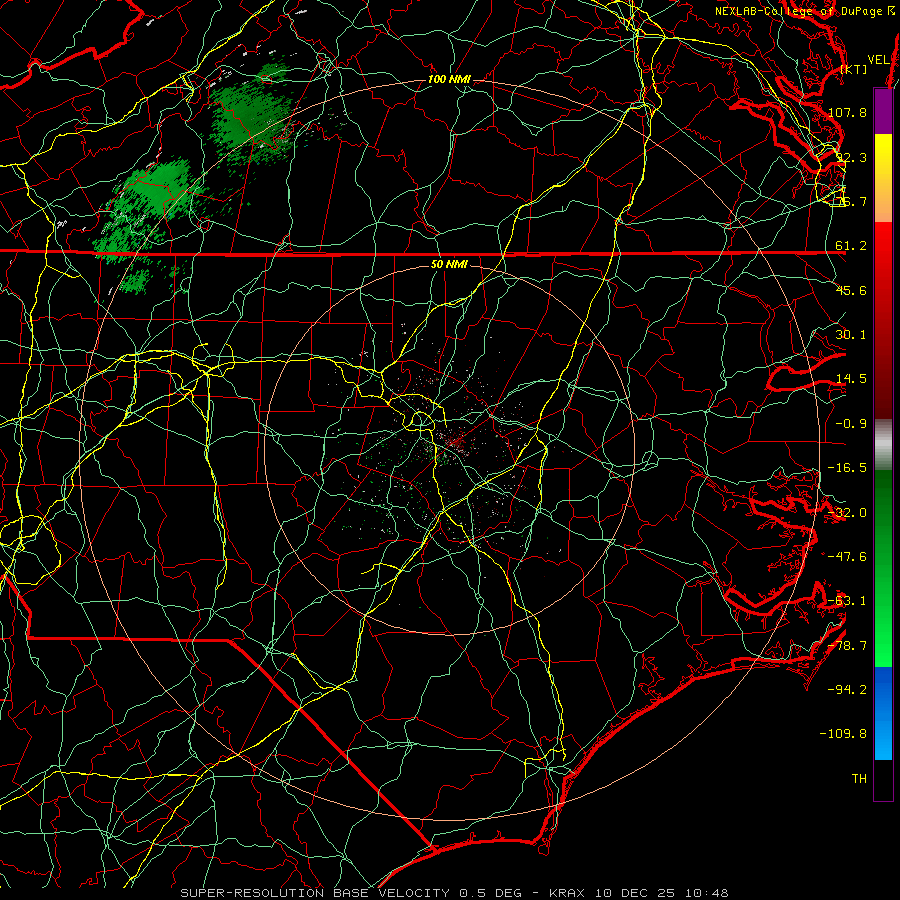
Task: Select the 92.3 scale value
Action: click(851, 157)
